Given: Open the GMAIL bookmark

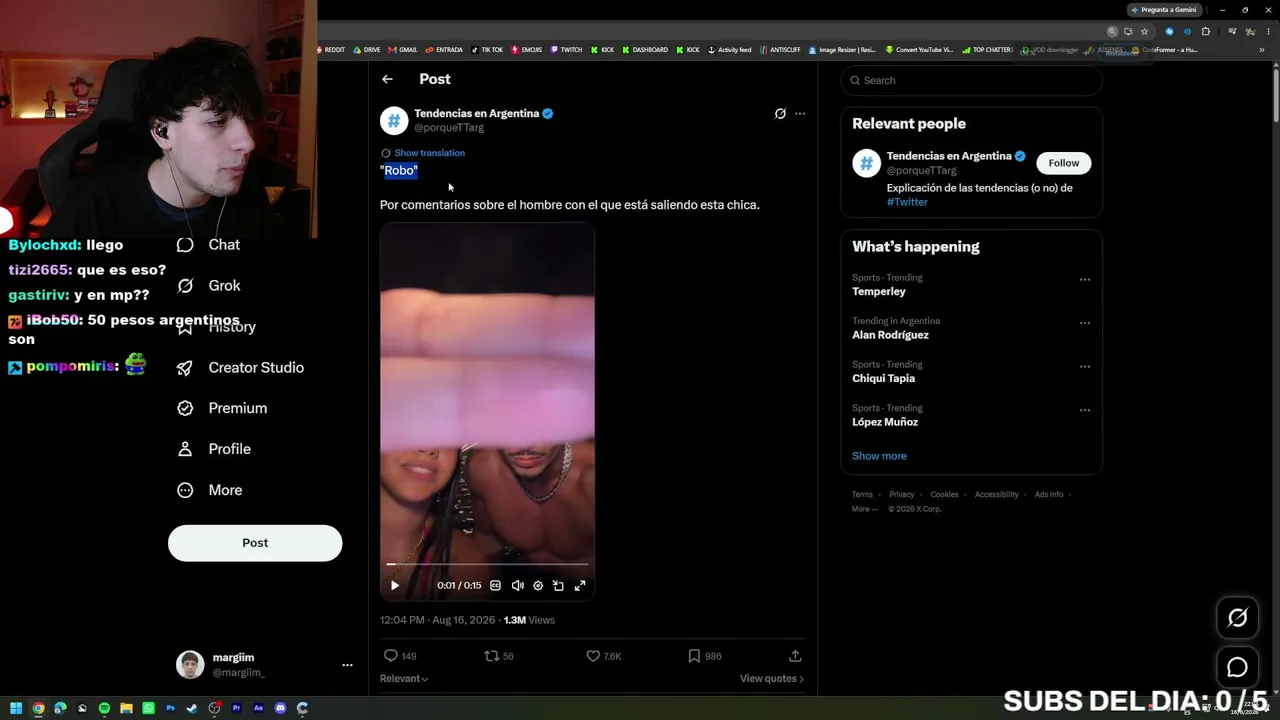Looking at the screenshot, I should pyautogui.click(x=404, y=50).
